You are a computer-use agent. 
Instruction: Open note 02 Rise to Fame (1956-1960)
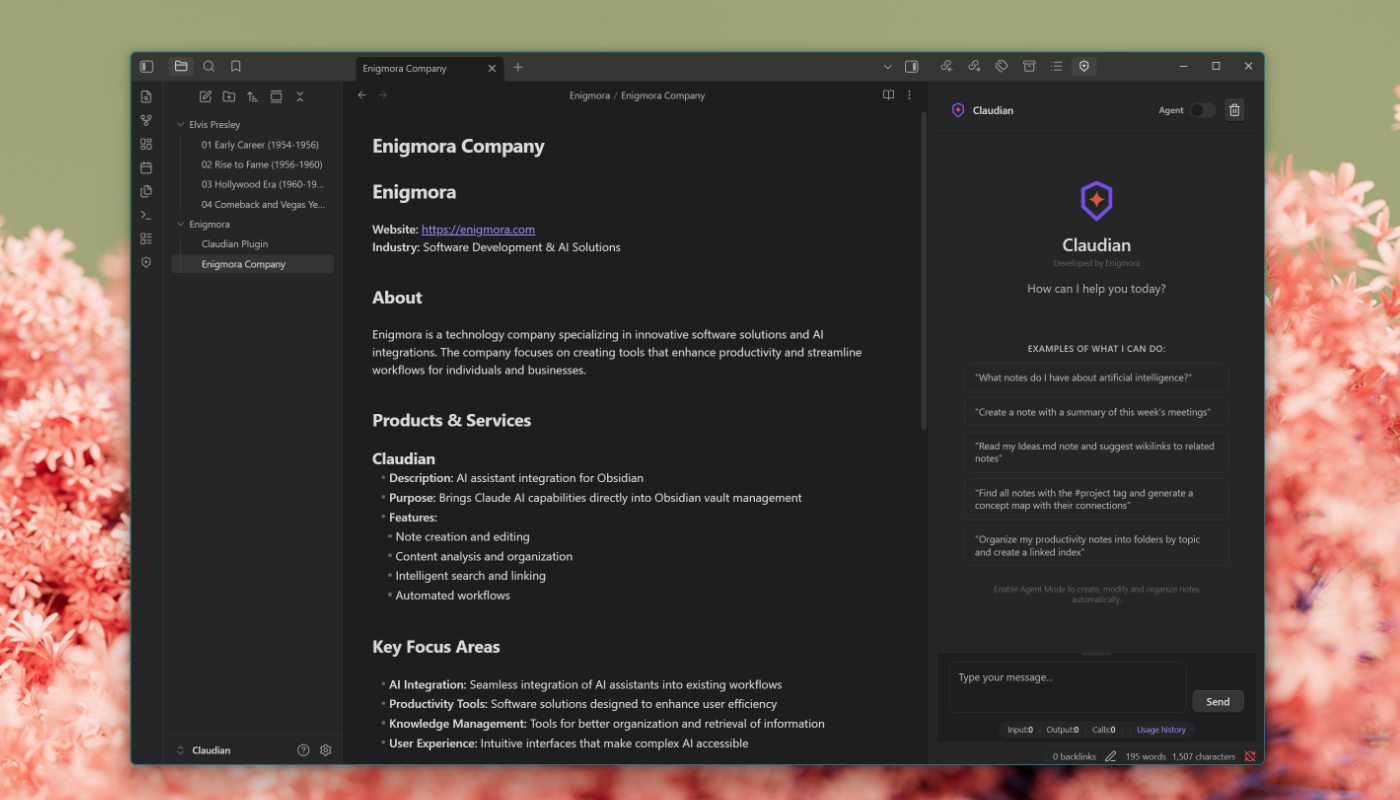(x=261, y=165)
